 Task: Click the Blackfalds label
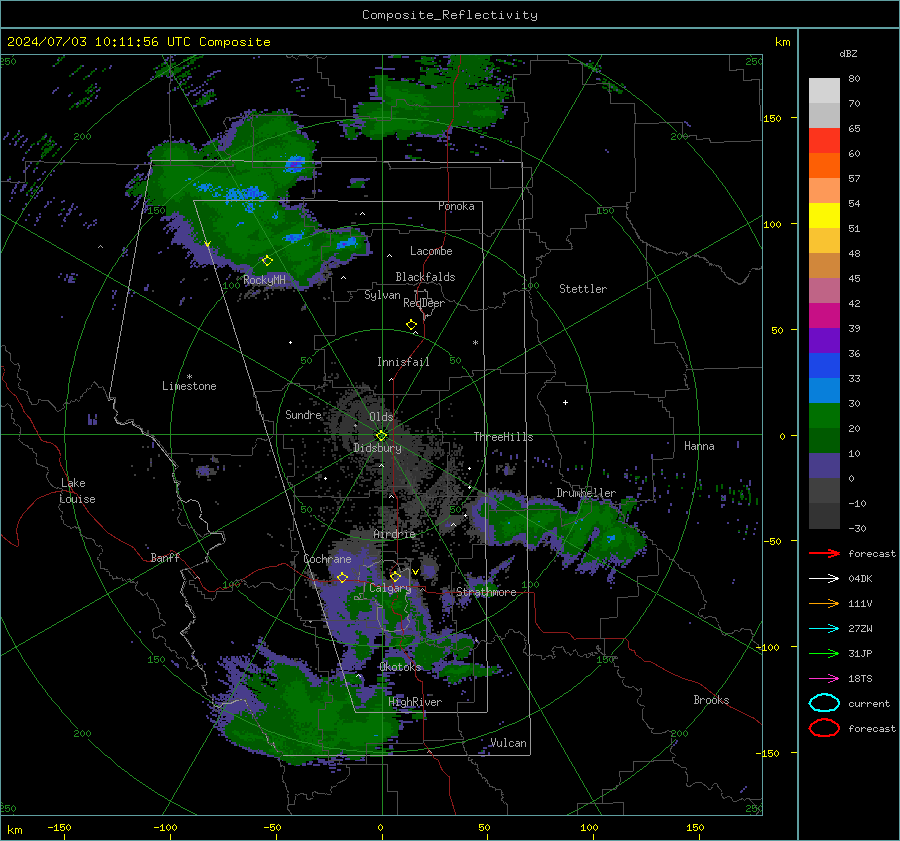click(x=425, y=277)
